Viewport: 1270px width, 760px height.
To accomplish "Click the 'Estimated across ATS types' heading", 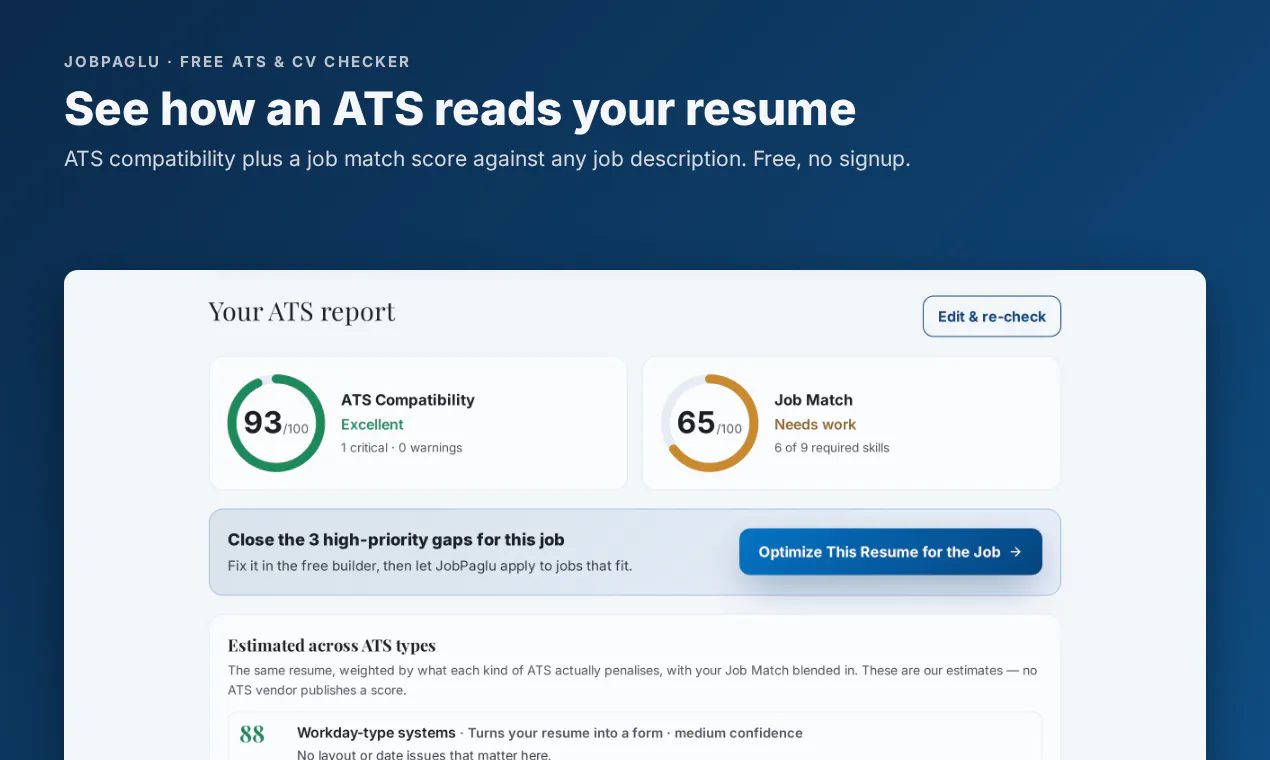I will click(x=332, y=645).
